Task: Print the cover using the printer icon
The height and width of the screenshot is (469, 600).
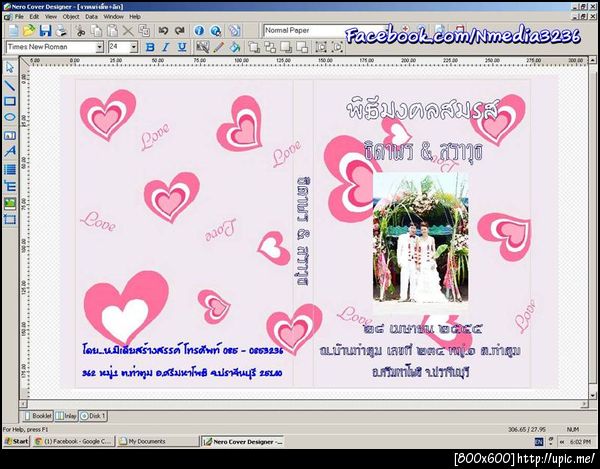Action: [x=62, y=31]
